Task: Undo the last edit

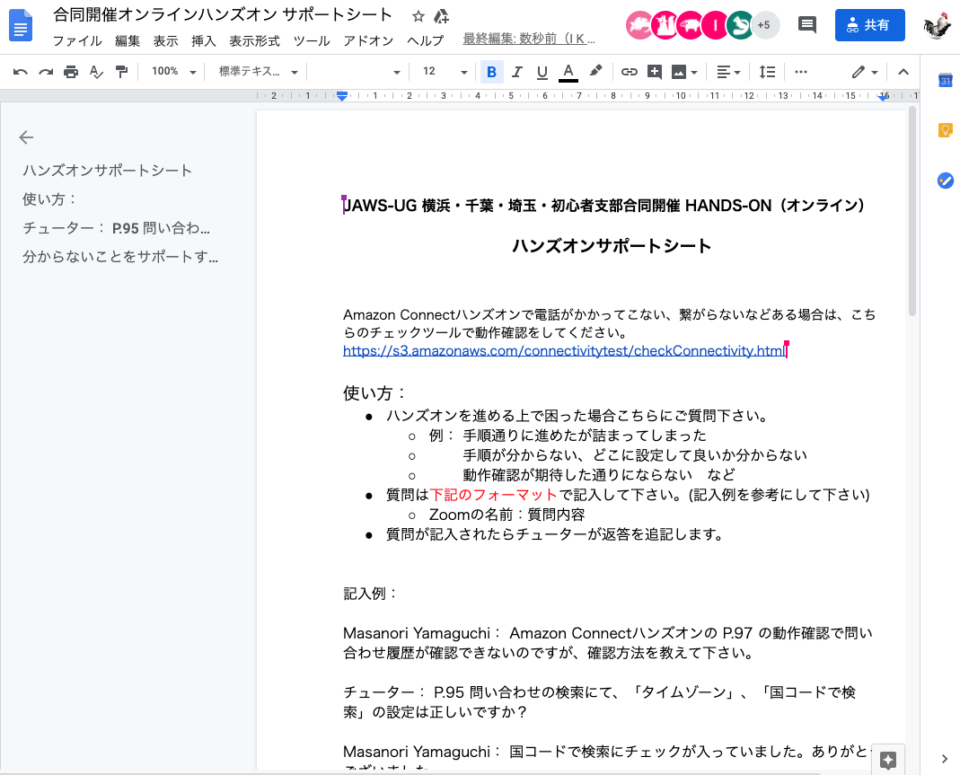Action: pos(20,72)
